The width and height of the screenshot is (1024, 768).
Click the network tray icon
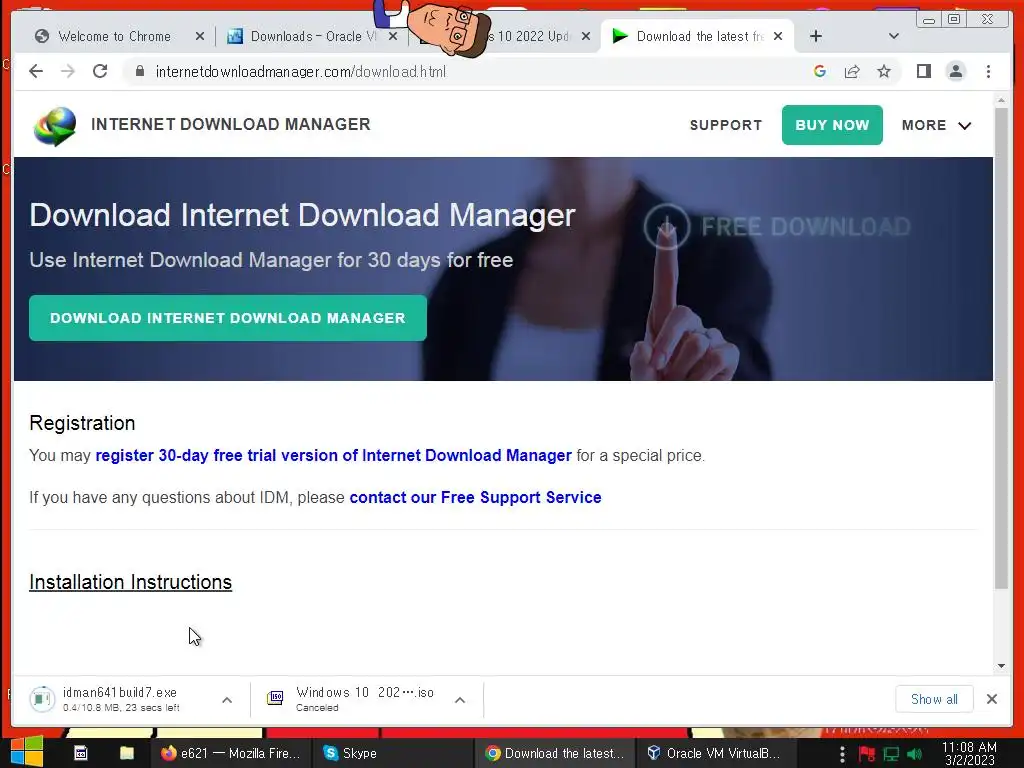[891, 754]
